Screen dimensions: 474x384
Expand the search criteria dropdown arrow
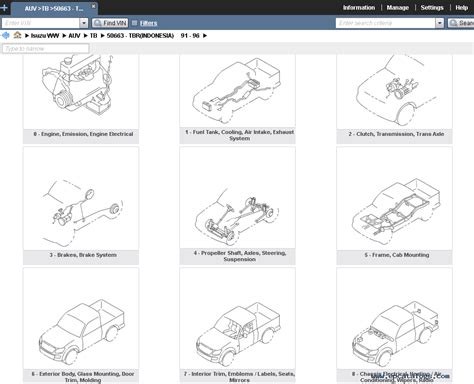440,23
